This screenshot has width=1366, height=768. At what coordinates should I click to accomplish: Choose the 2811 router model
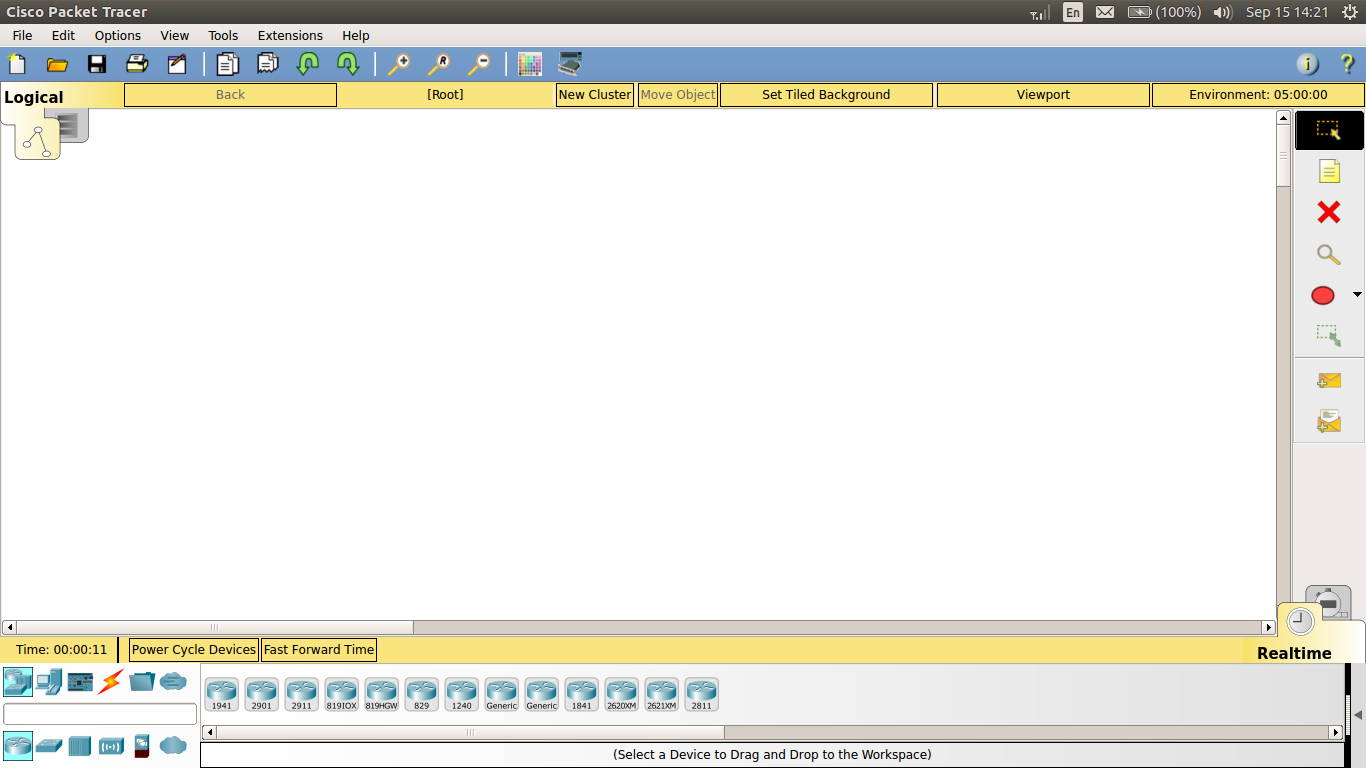[x=702, y=693]
